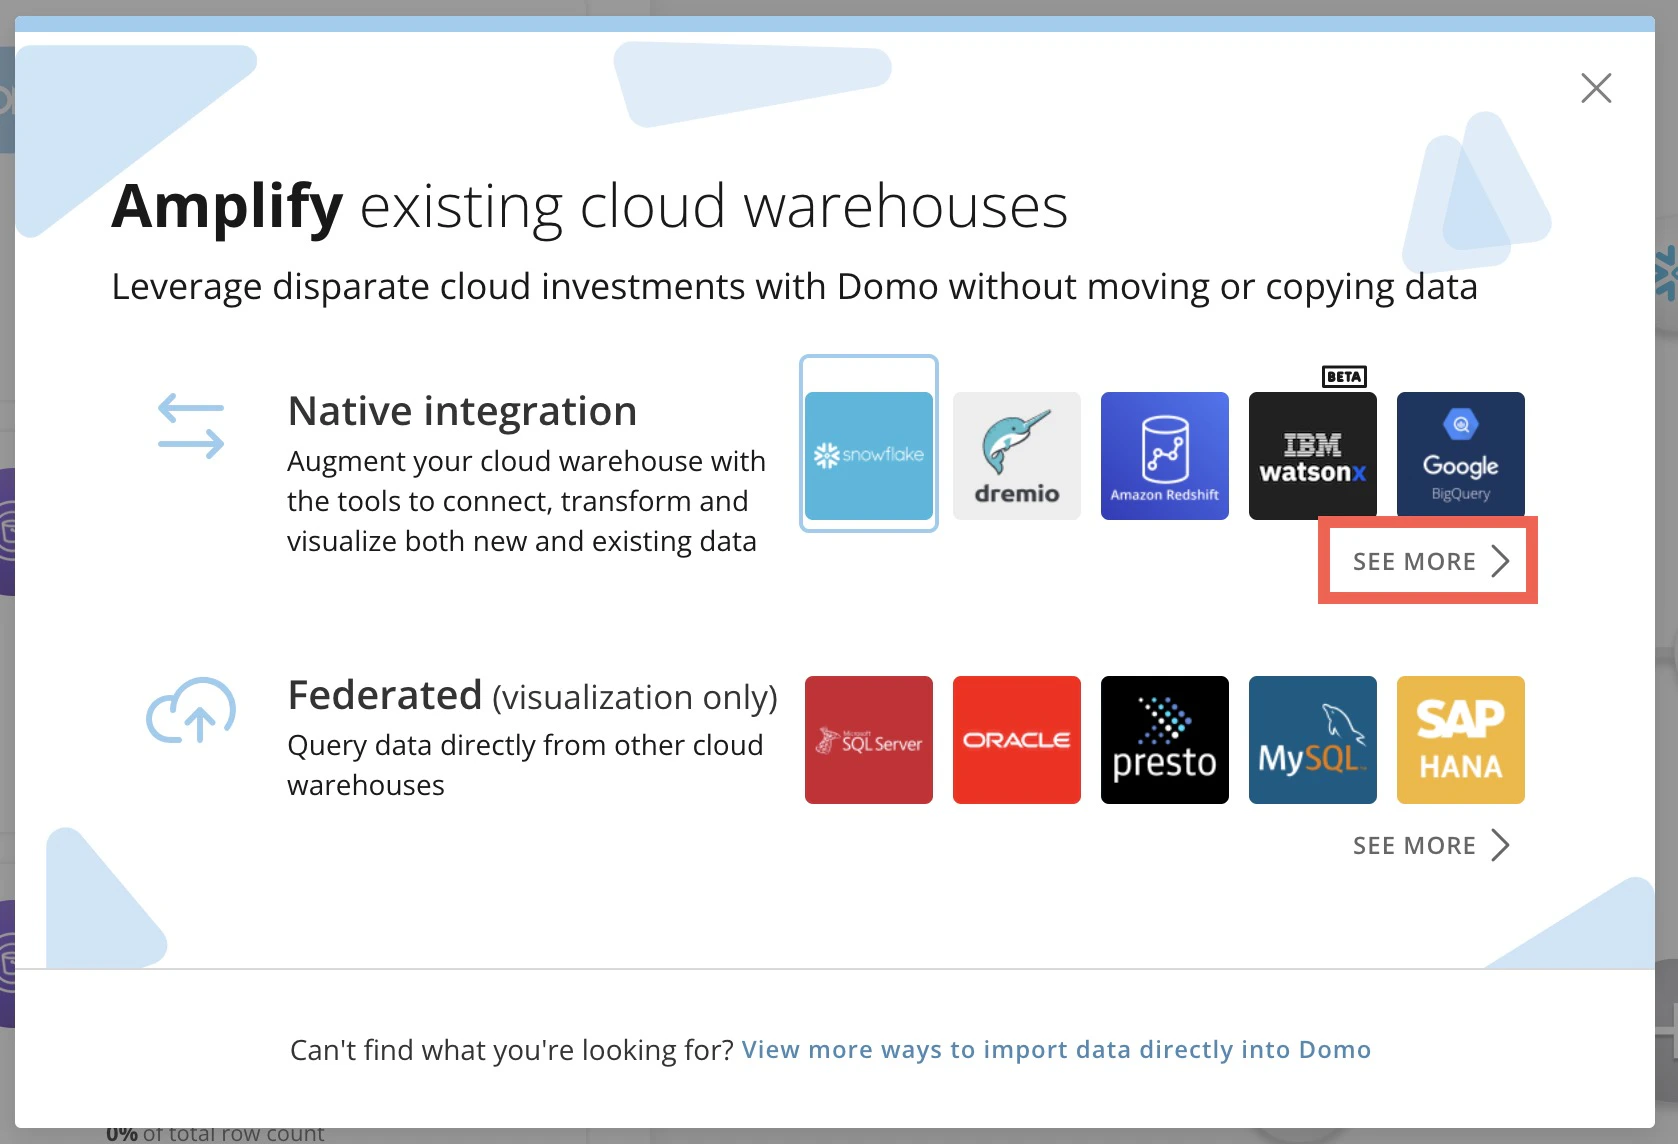Pick the Amazon Redshift tile
The image size is (1678, 1144).
tap(1165, 456)
